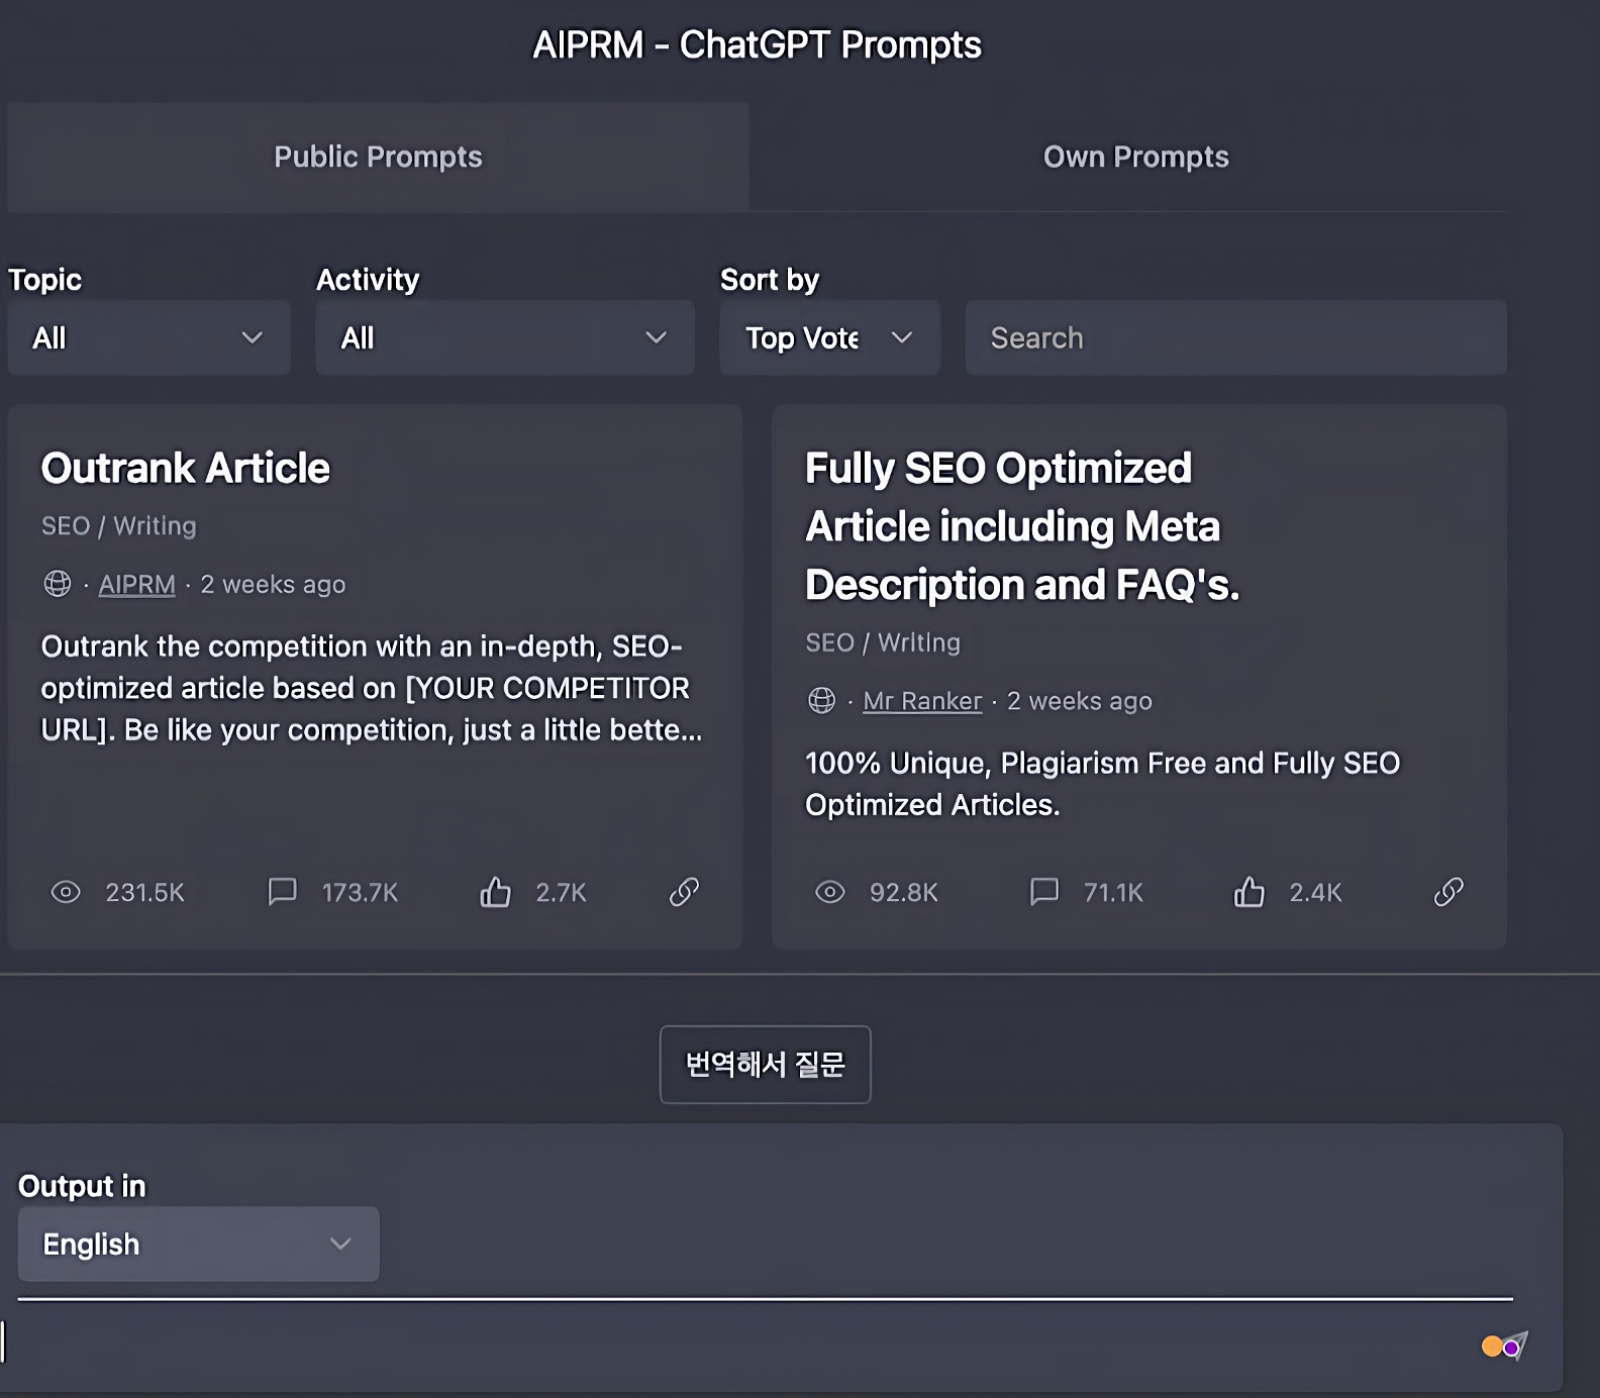1600x1398 pixels.
Task: Click SEO / Writing label under Outrank Article
Action: (x=119, y=526)
